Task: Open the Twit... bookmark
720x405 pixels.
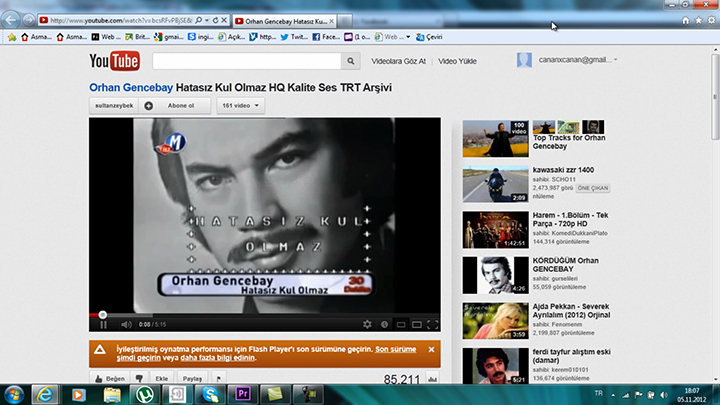Action: pyautogui.click(x=294, y=37)
